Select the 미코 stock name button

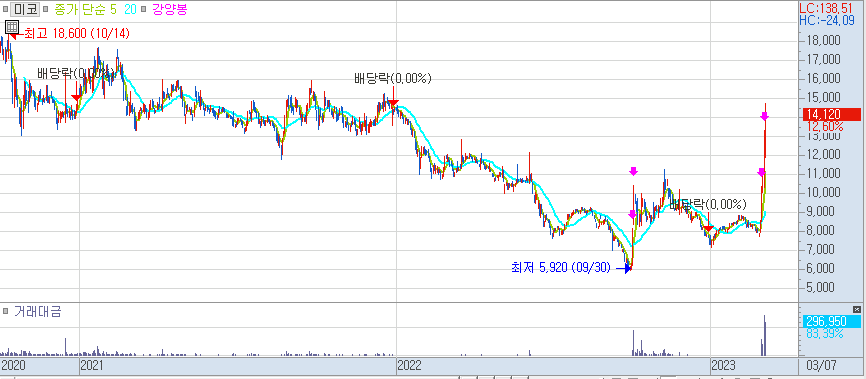point(25,9)
